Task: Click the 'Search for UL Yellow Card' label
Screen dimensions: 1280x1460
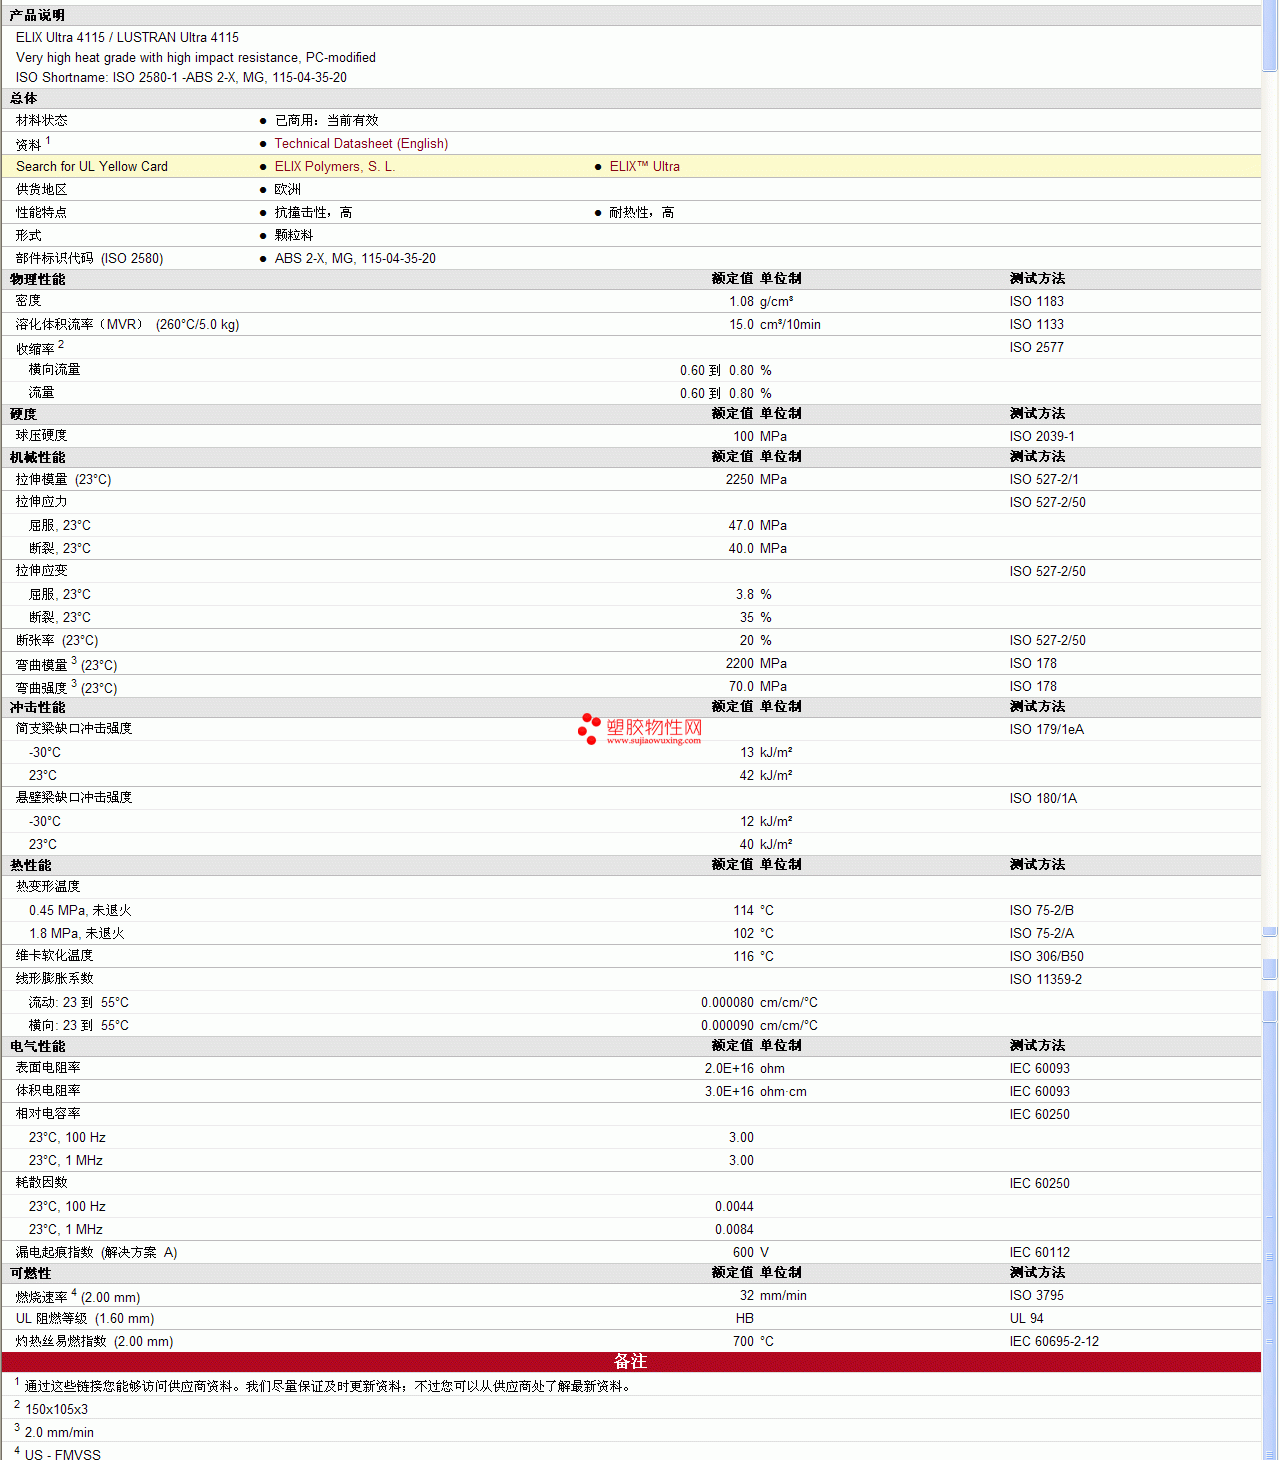Action: click(x=92, y=167)
